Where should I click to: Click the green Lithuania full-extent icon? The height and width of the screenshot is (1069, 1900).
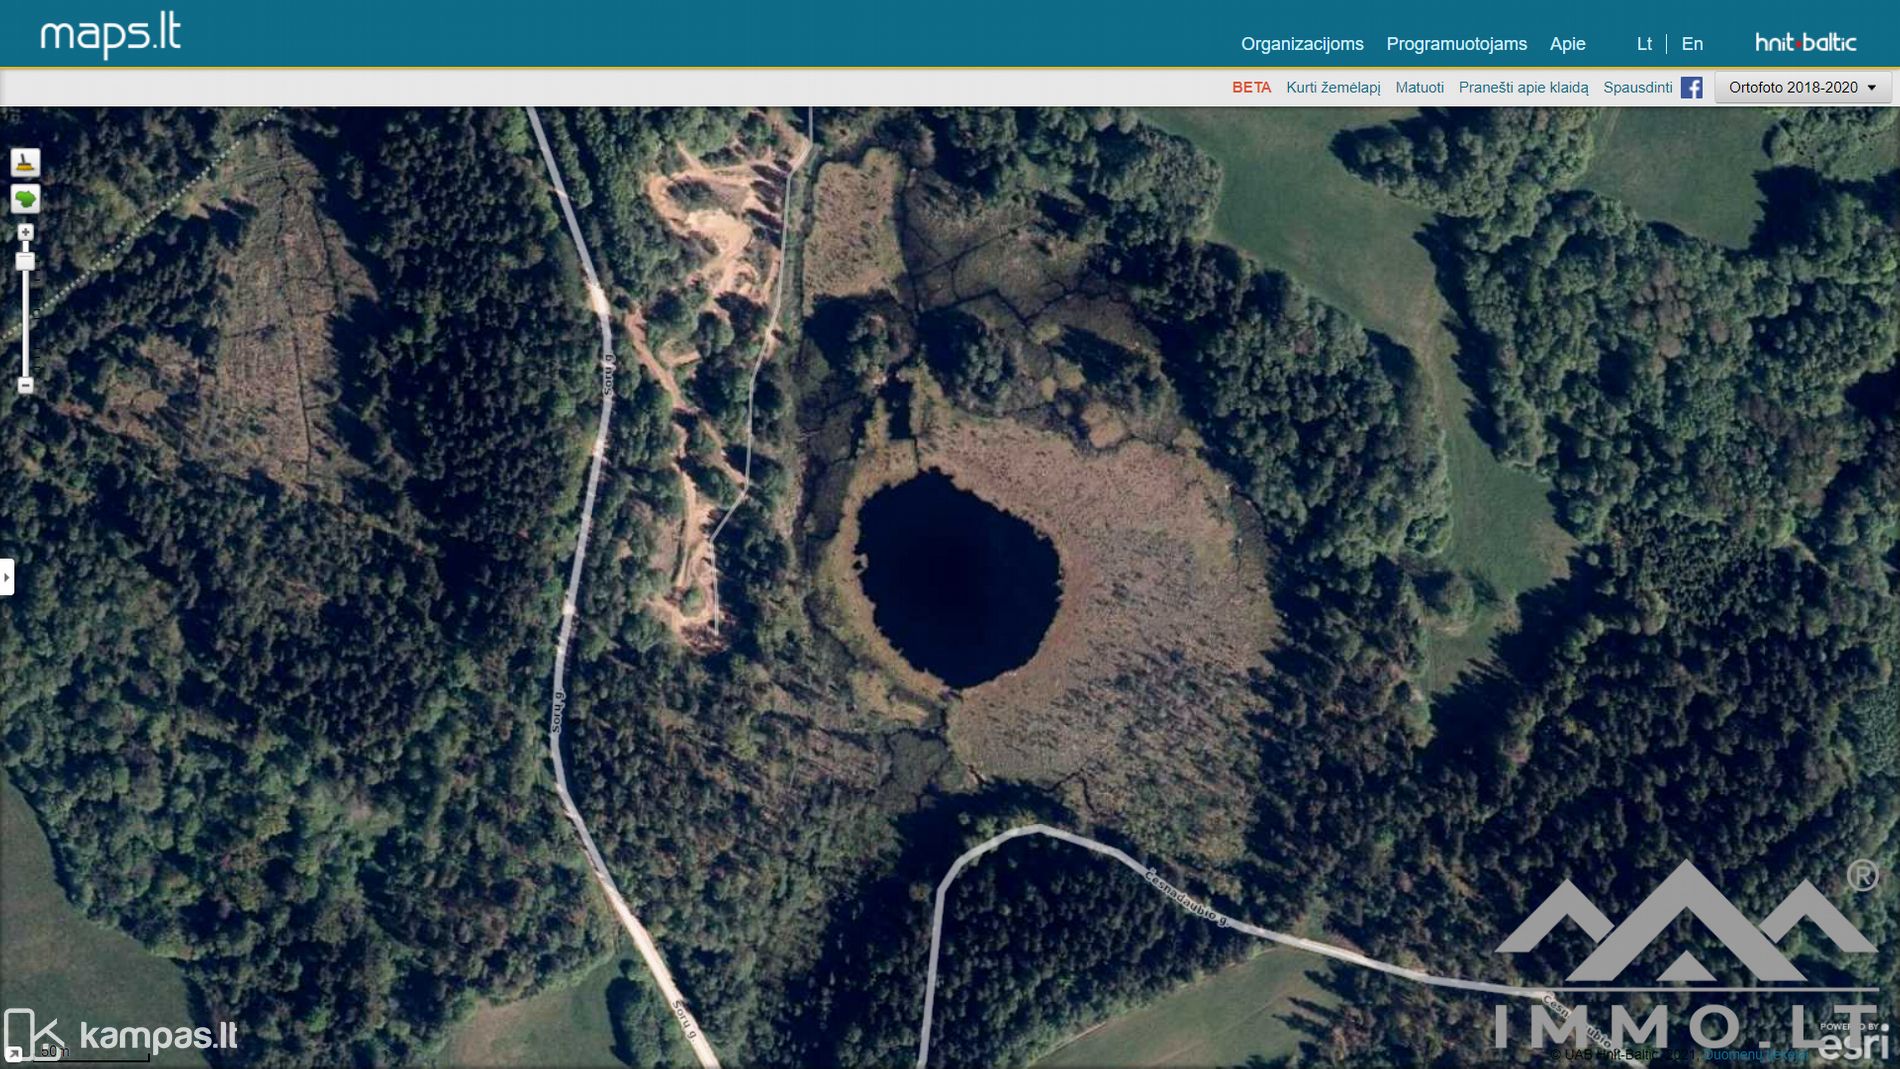point(25,199)
